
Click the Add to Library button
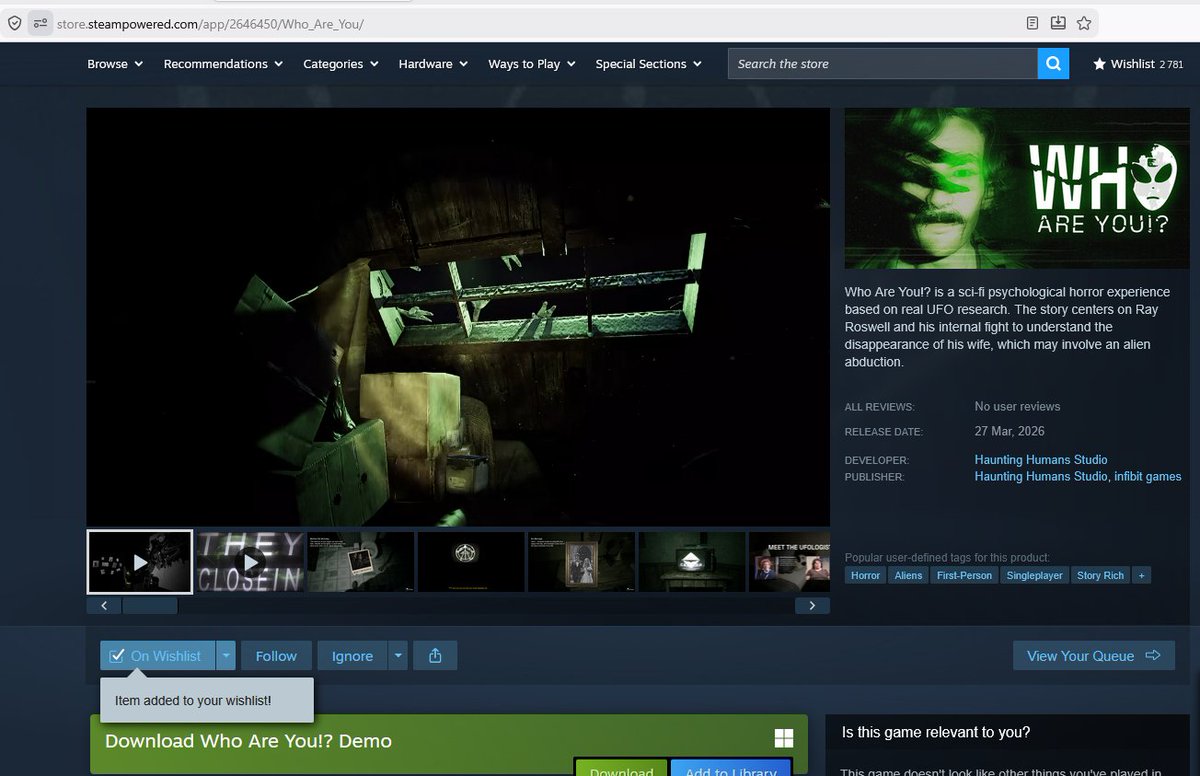point(731,768)
